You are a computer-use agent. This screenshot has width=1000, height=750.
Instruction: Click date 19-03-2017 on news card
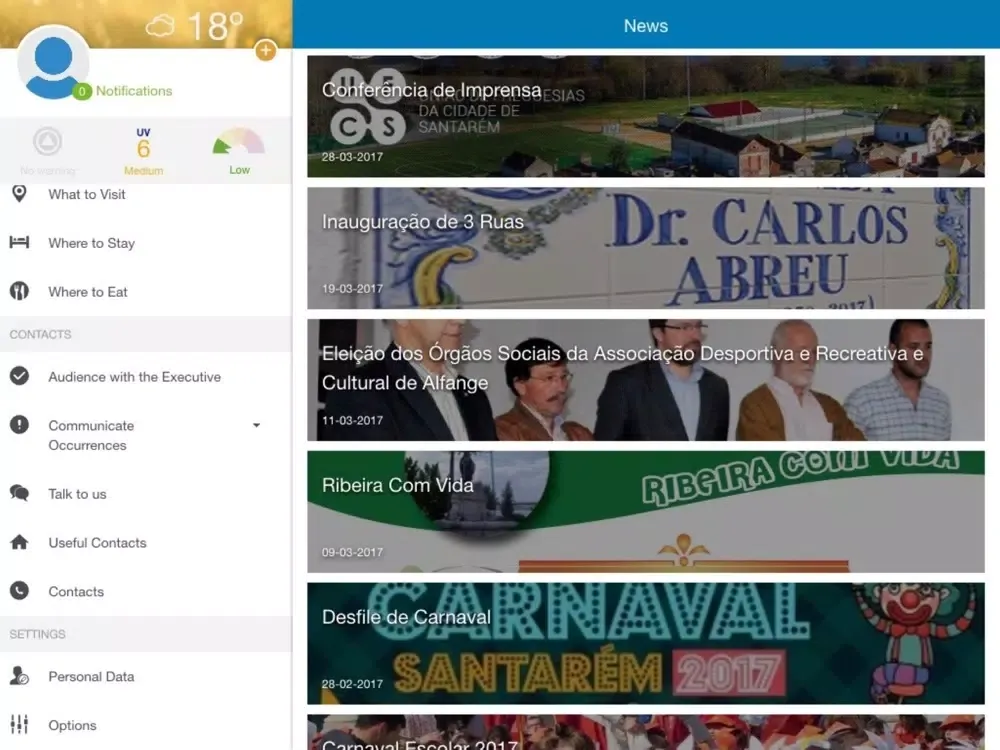[352, 289]
